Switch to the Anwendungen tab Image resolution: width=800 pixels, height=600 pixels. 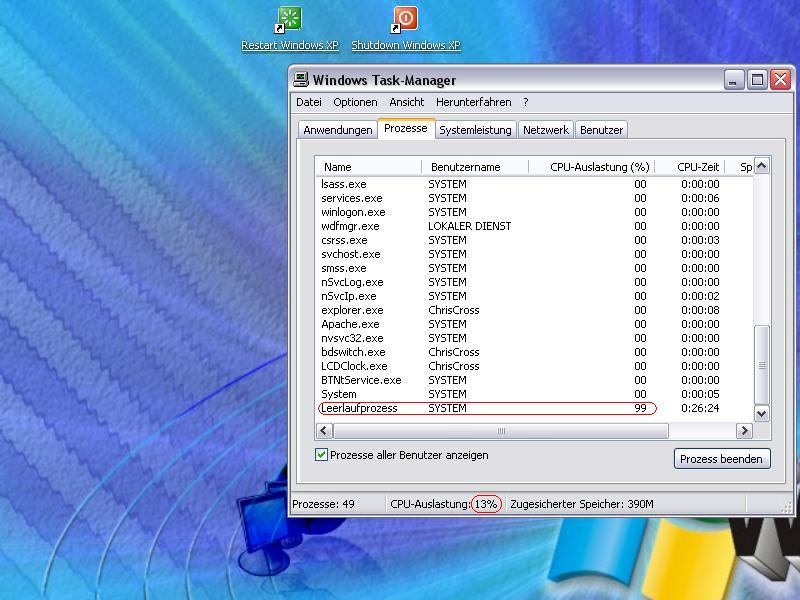pyautogui.click(x=338, y=130)
